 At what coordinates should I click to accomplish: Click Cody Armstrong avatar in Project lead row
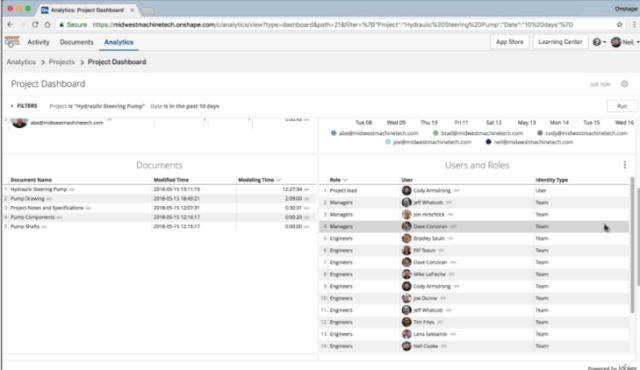[x=407, y=191]
